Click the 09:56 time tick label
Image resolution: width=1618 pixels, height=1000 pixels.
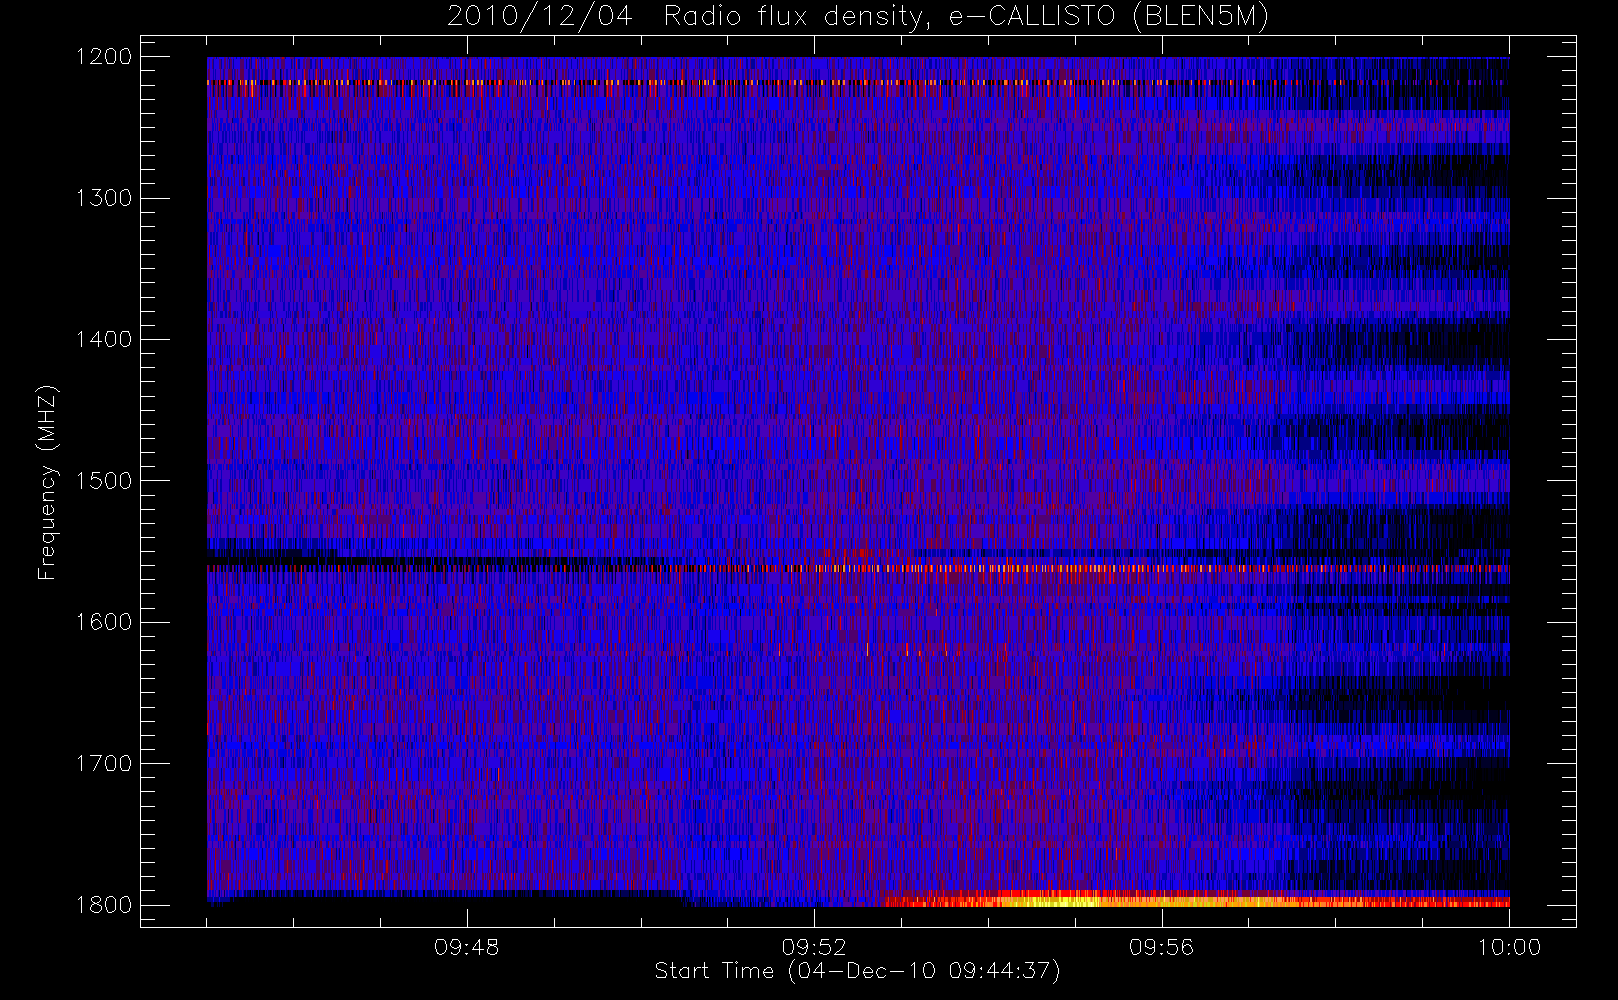[x=1162, y=947]
